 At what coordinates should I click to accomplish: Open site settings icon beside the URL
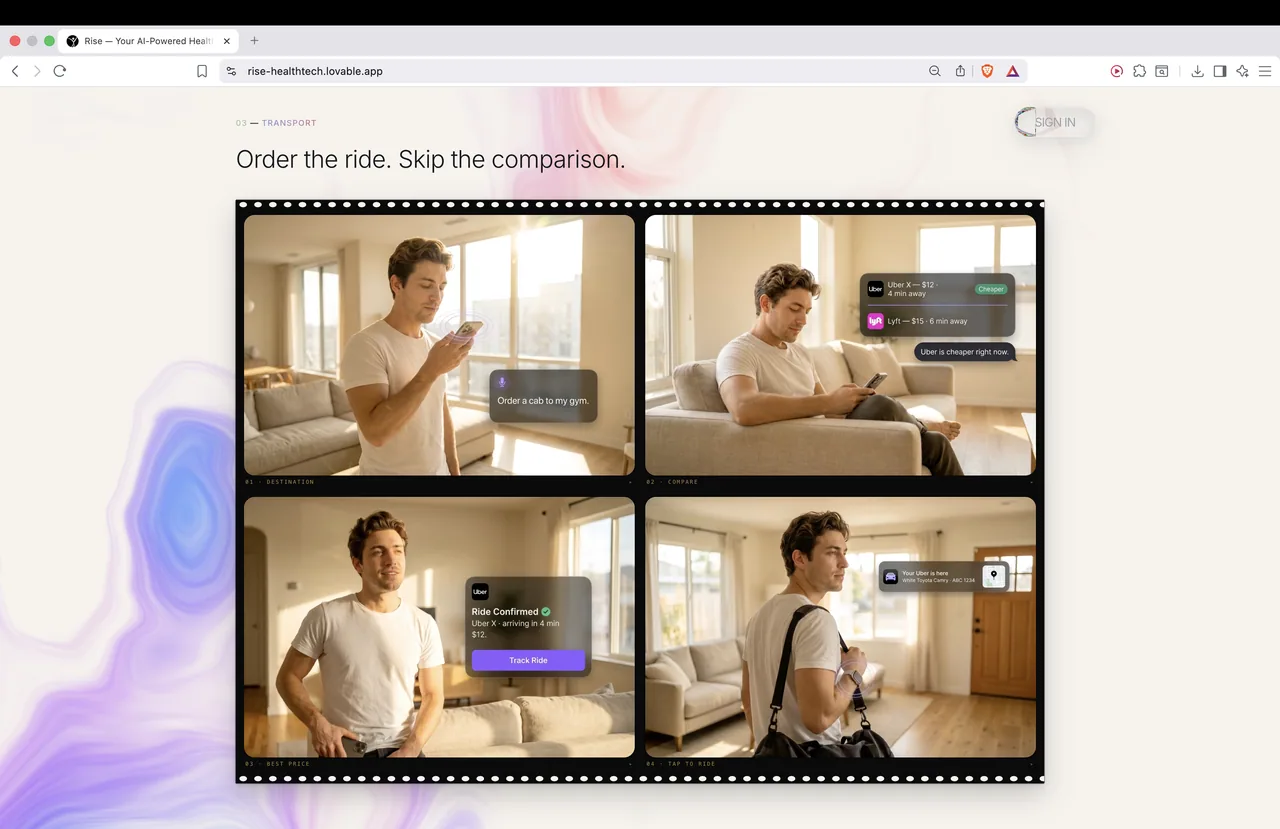point(231,71)
